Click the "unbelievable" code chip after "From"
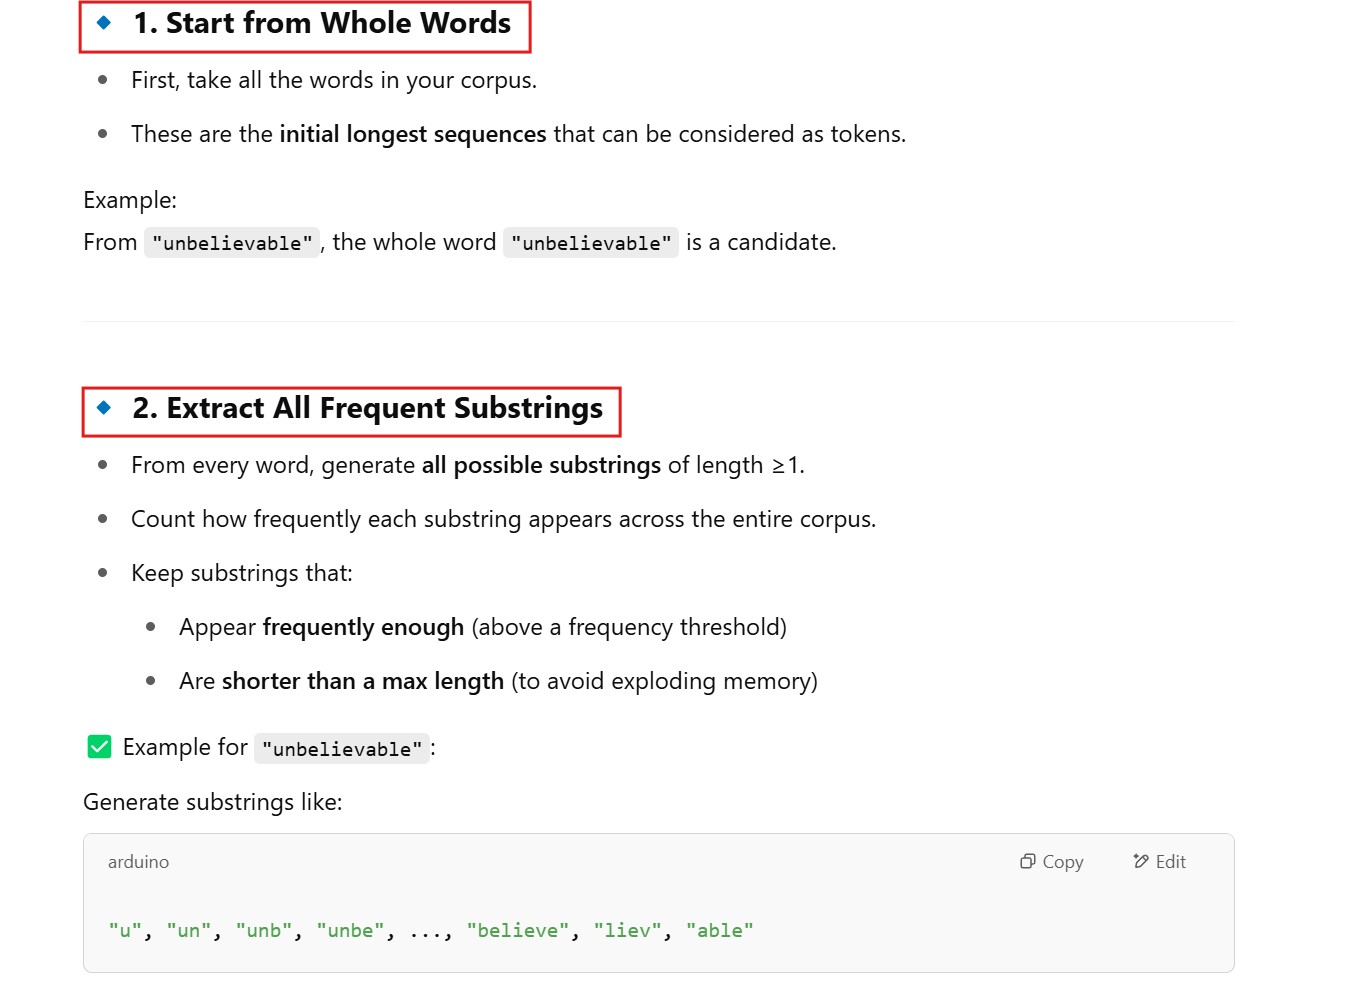Viewport: 1362px width, 996px height. 232,243
